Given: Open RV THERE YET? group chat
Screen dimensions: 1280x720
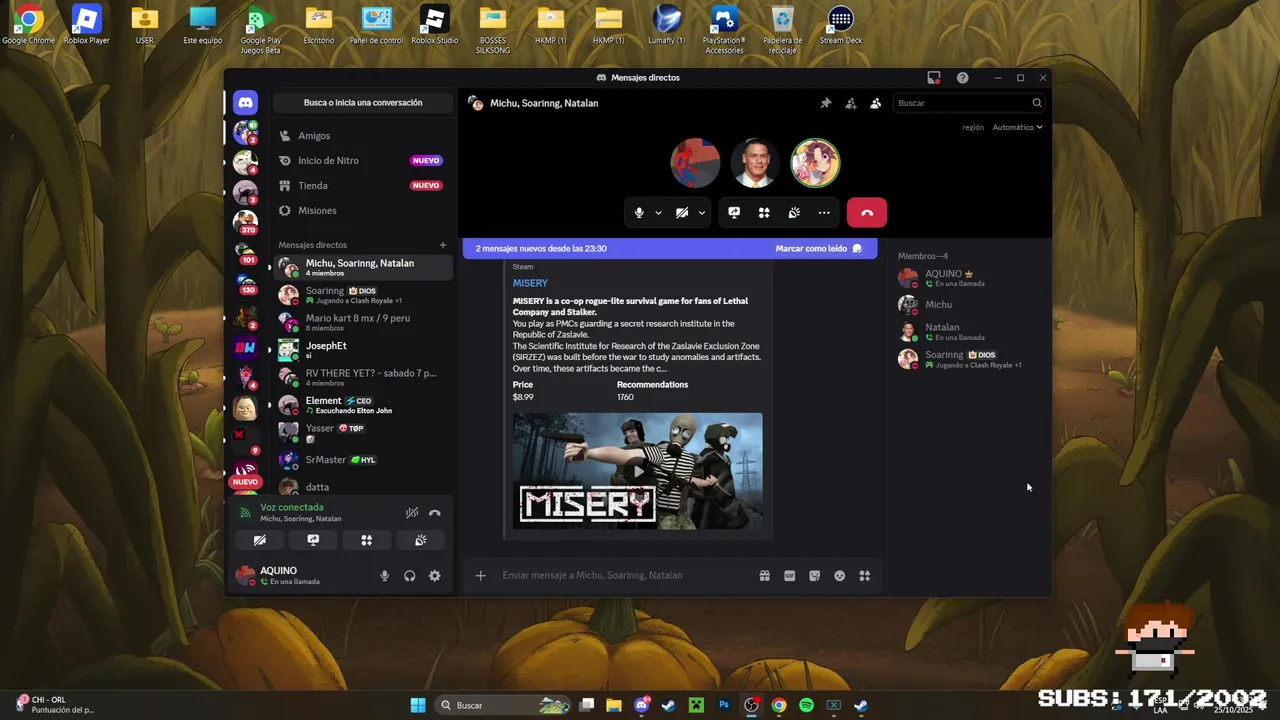Looking at the screenshot, I should (x=362, y=377).
